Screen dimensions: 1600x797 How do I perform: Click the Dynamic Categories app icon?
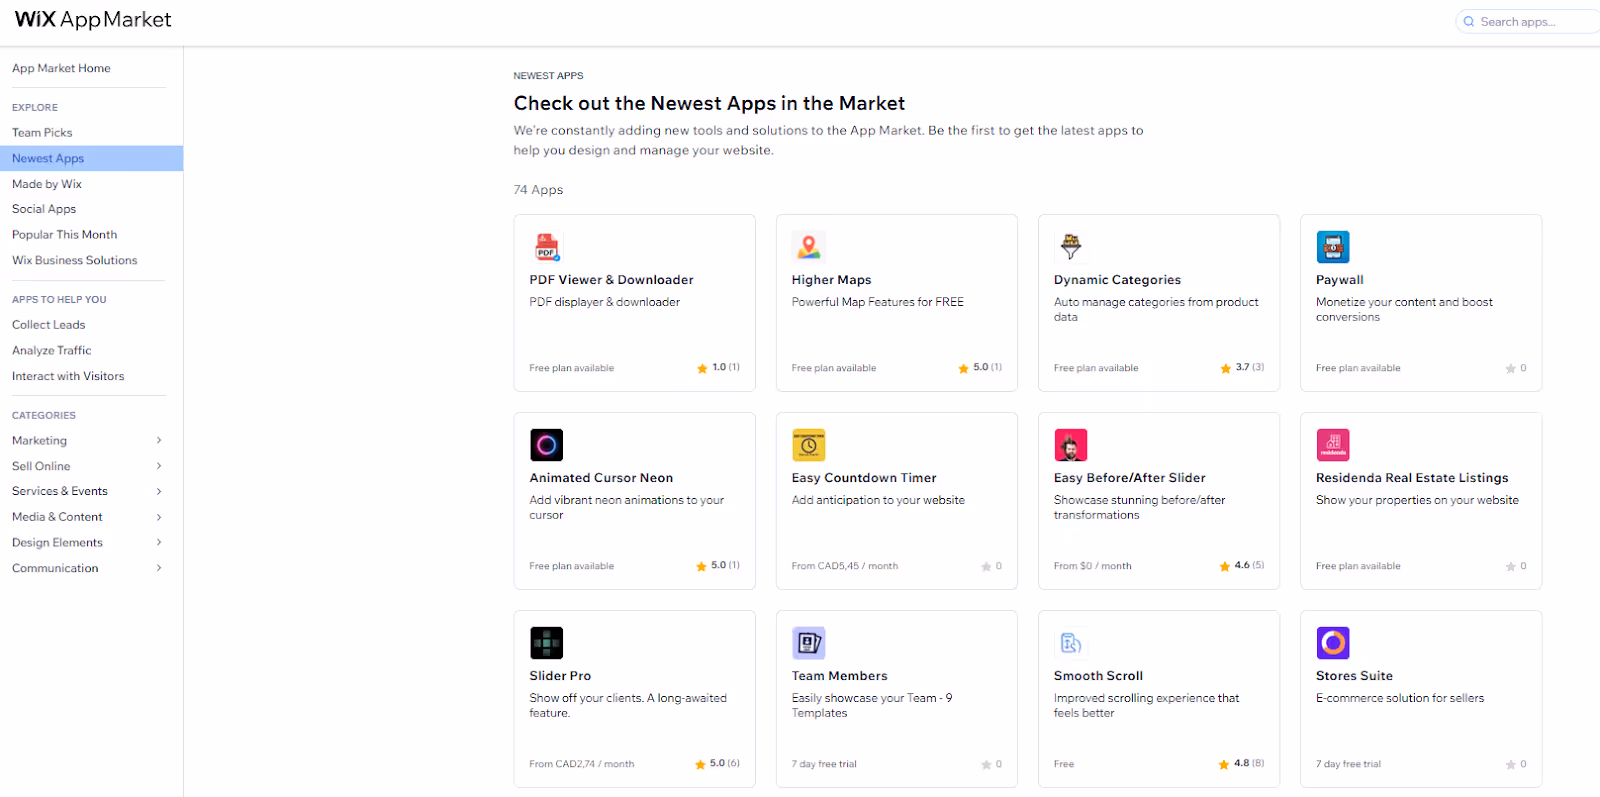click(x=1070, y=246)
